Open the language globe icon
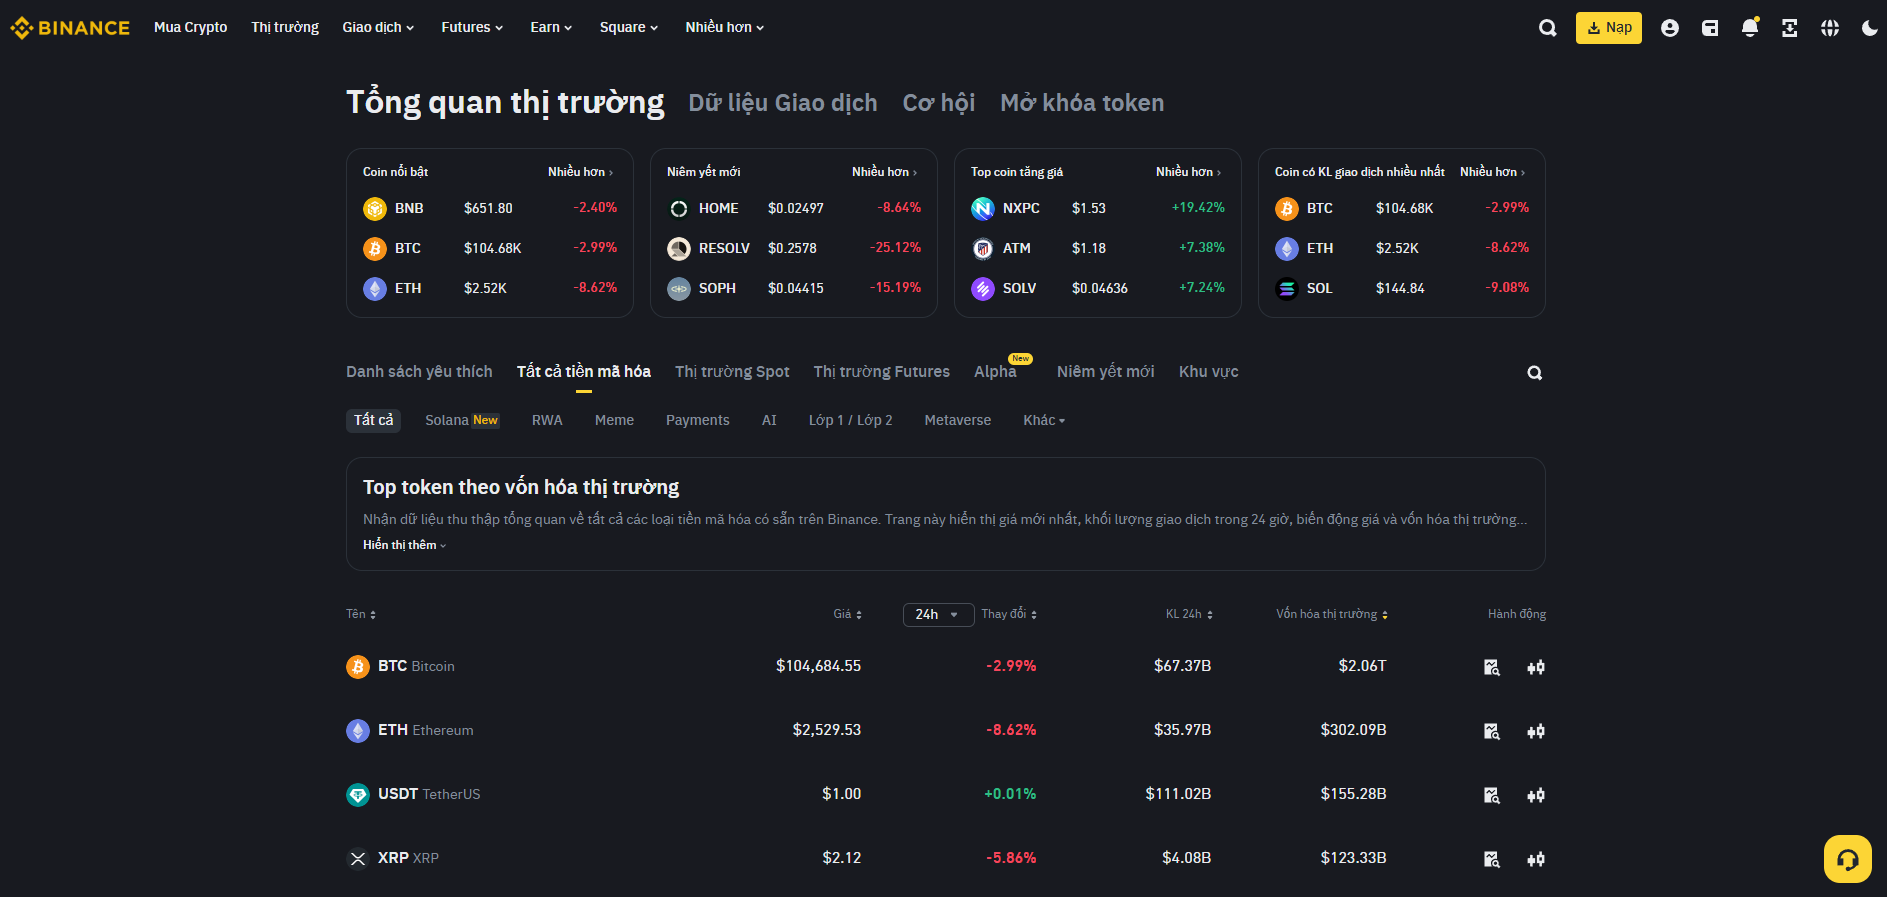This screenshot has width=1887, height=897. click(1830, 28)
